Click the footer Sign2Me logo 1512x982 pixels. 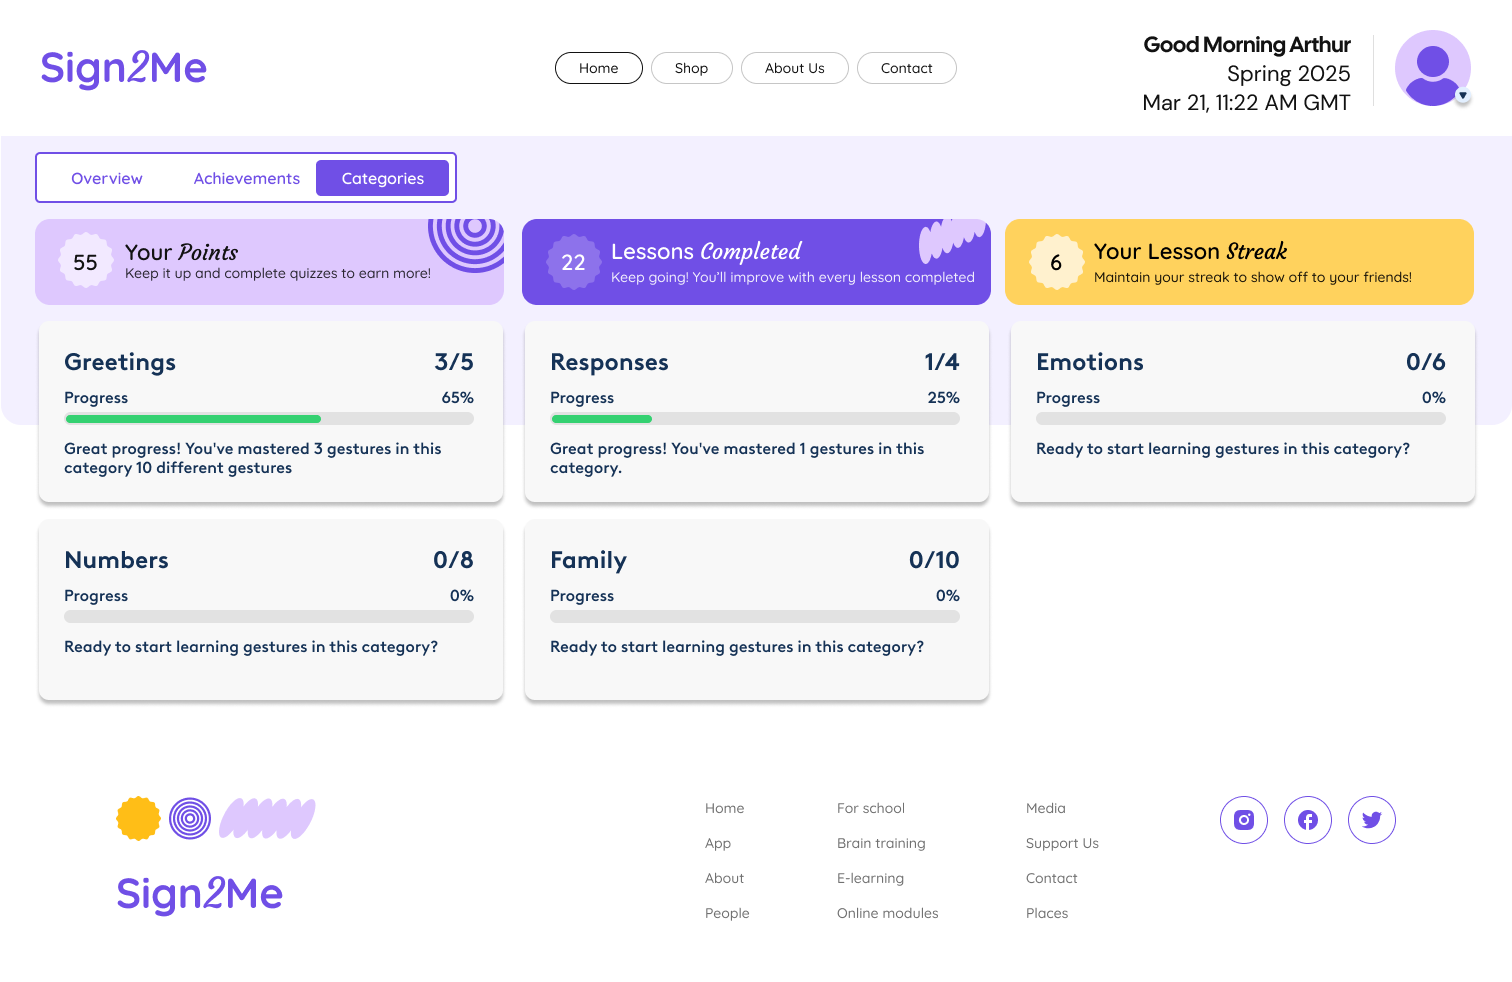pyautogui.click(x=200, y=893)
